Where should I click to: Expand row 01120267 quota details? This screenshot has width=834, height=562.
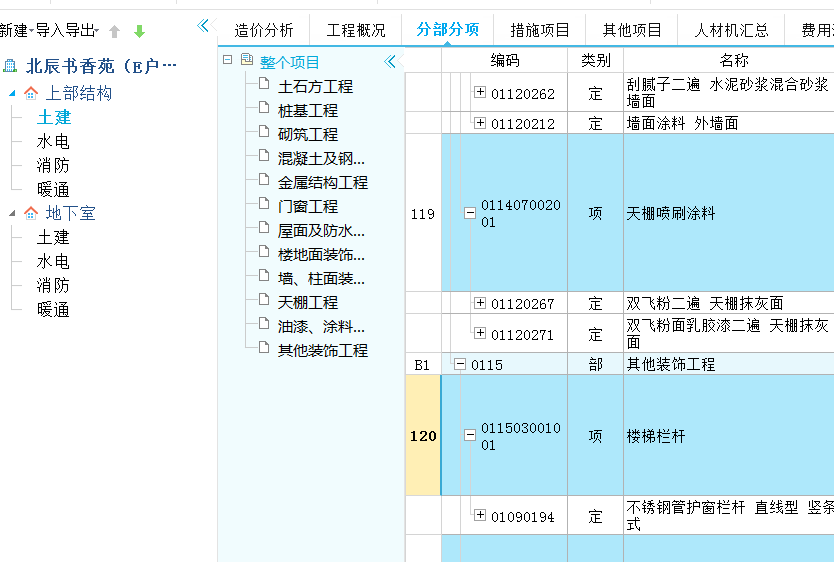(480, 303)
